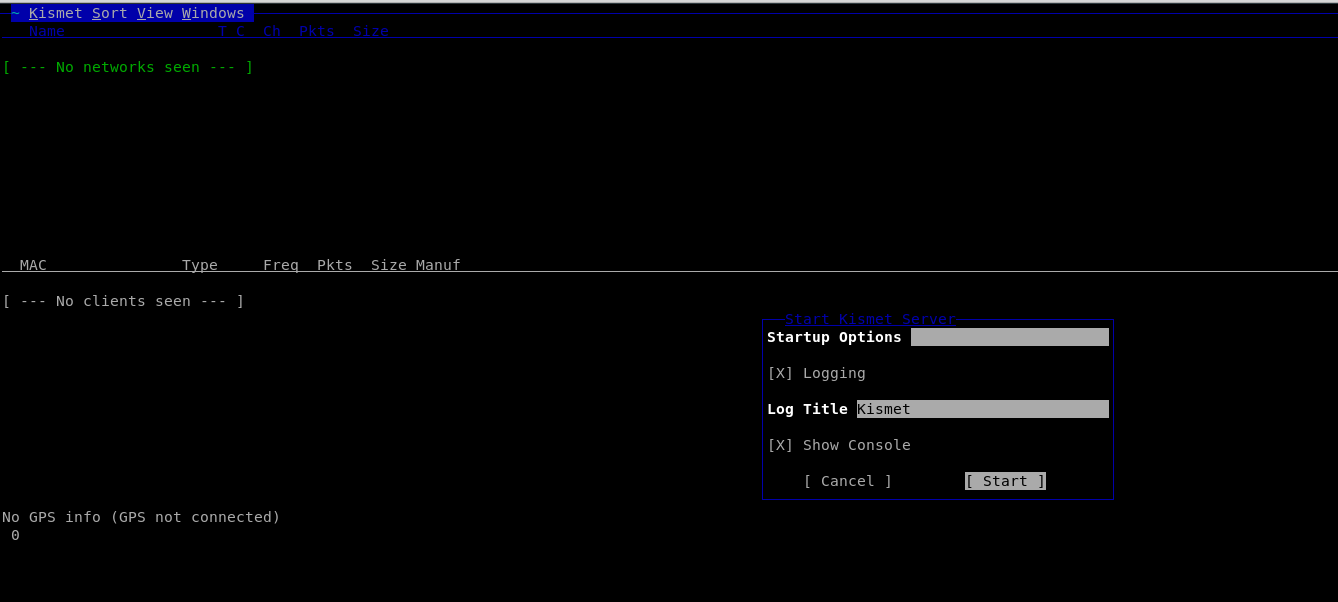Click the Freq column header
Screen dimensions: 1338x602
[x=281, y=265]
